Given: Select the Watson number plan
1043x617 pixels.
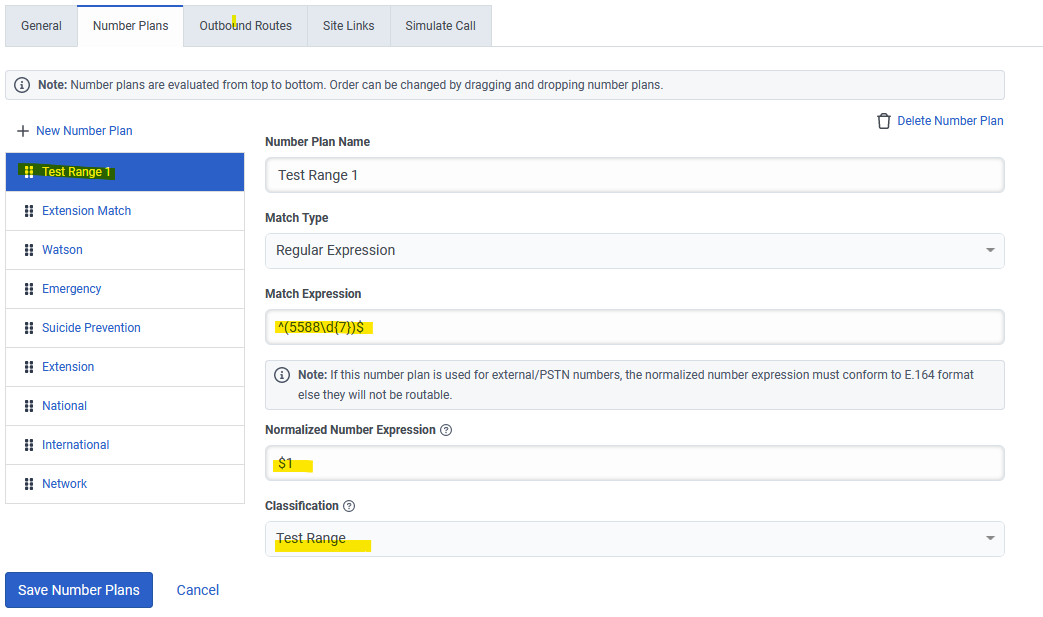Looking at the screenshot, I should point(62,249).
